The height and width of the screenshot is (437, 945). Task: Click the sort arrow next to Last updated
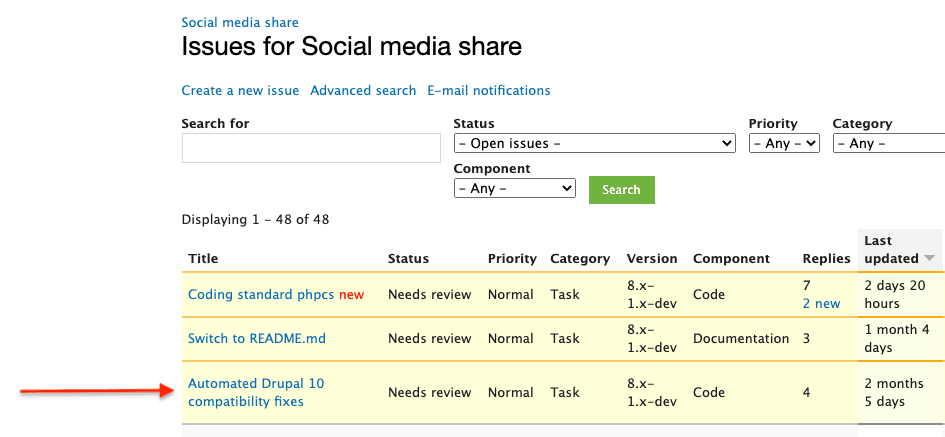pyautogui.click(x=929, y=259)
